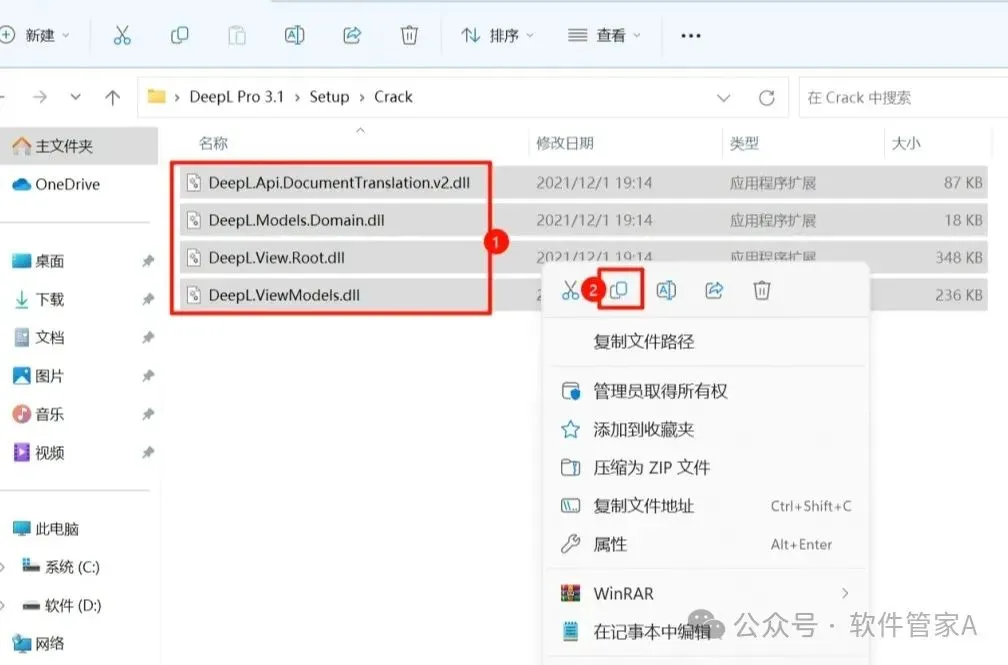
Task: Refresh the current folder
Action: [x=766, y=98]
